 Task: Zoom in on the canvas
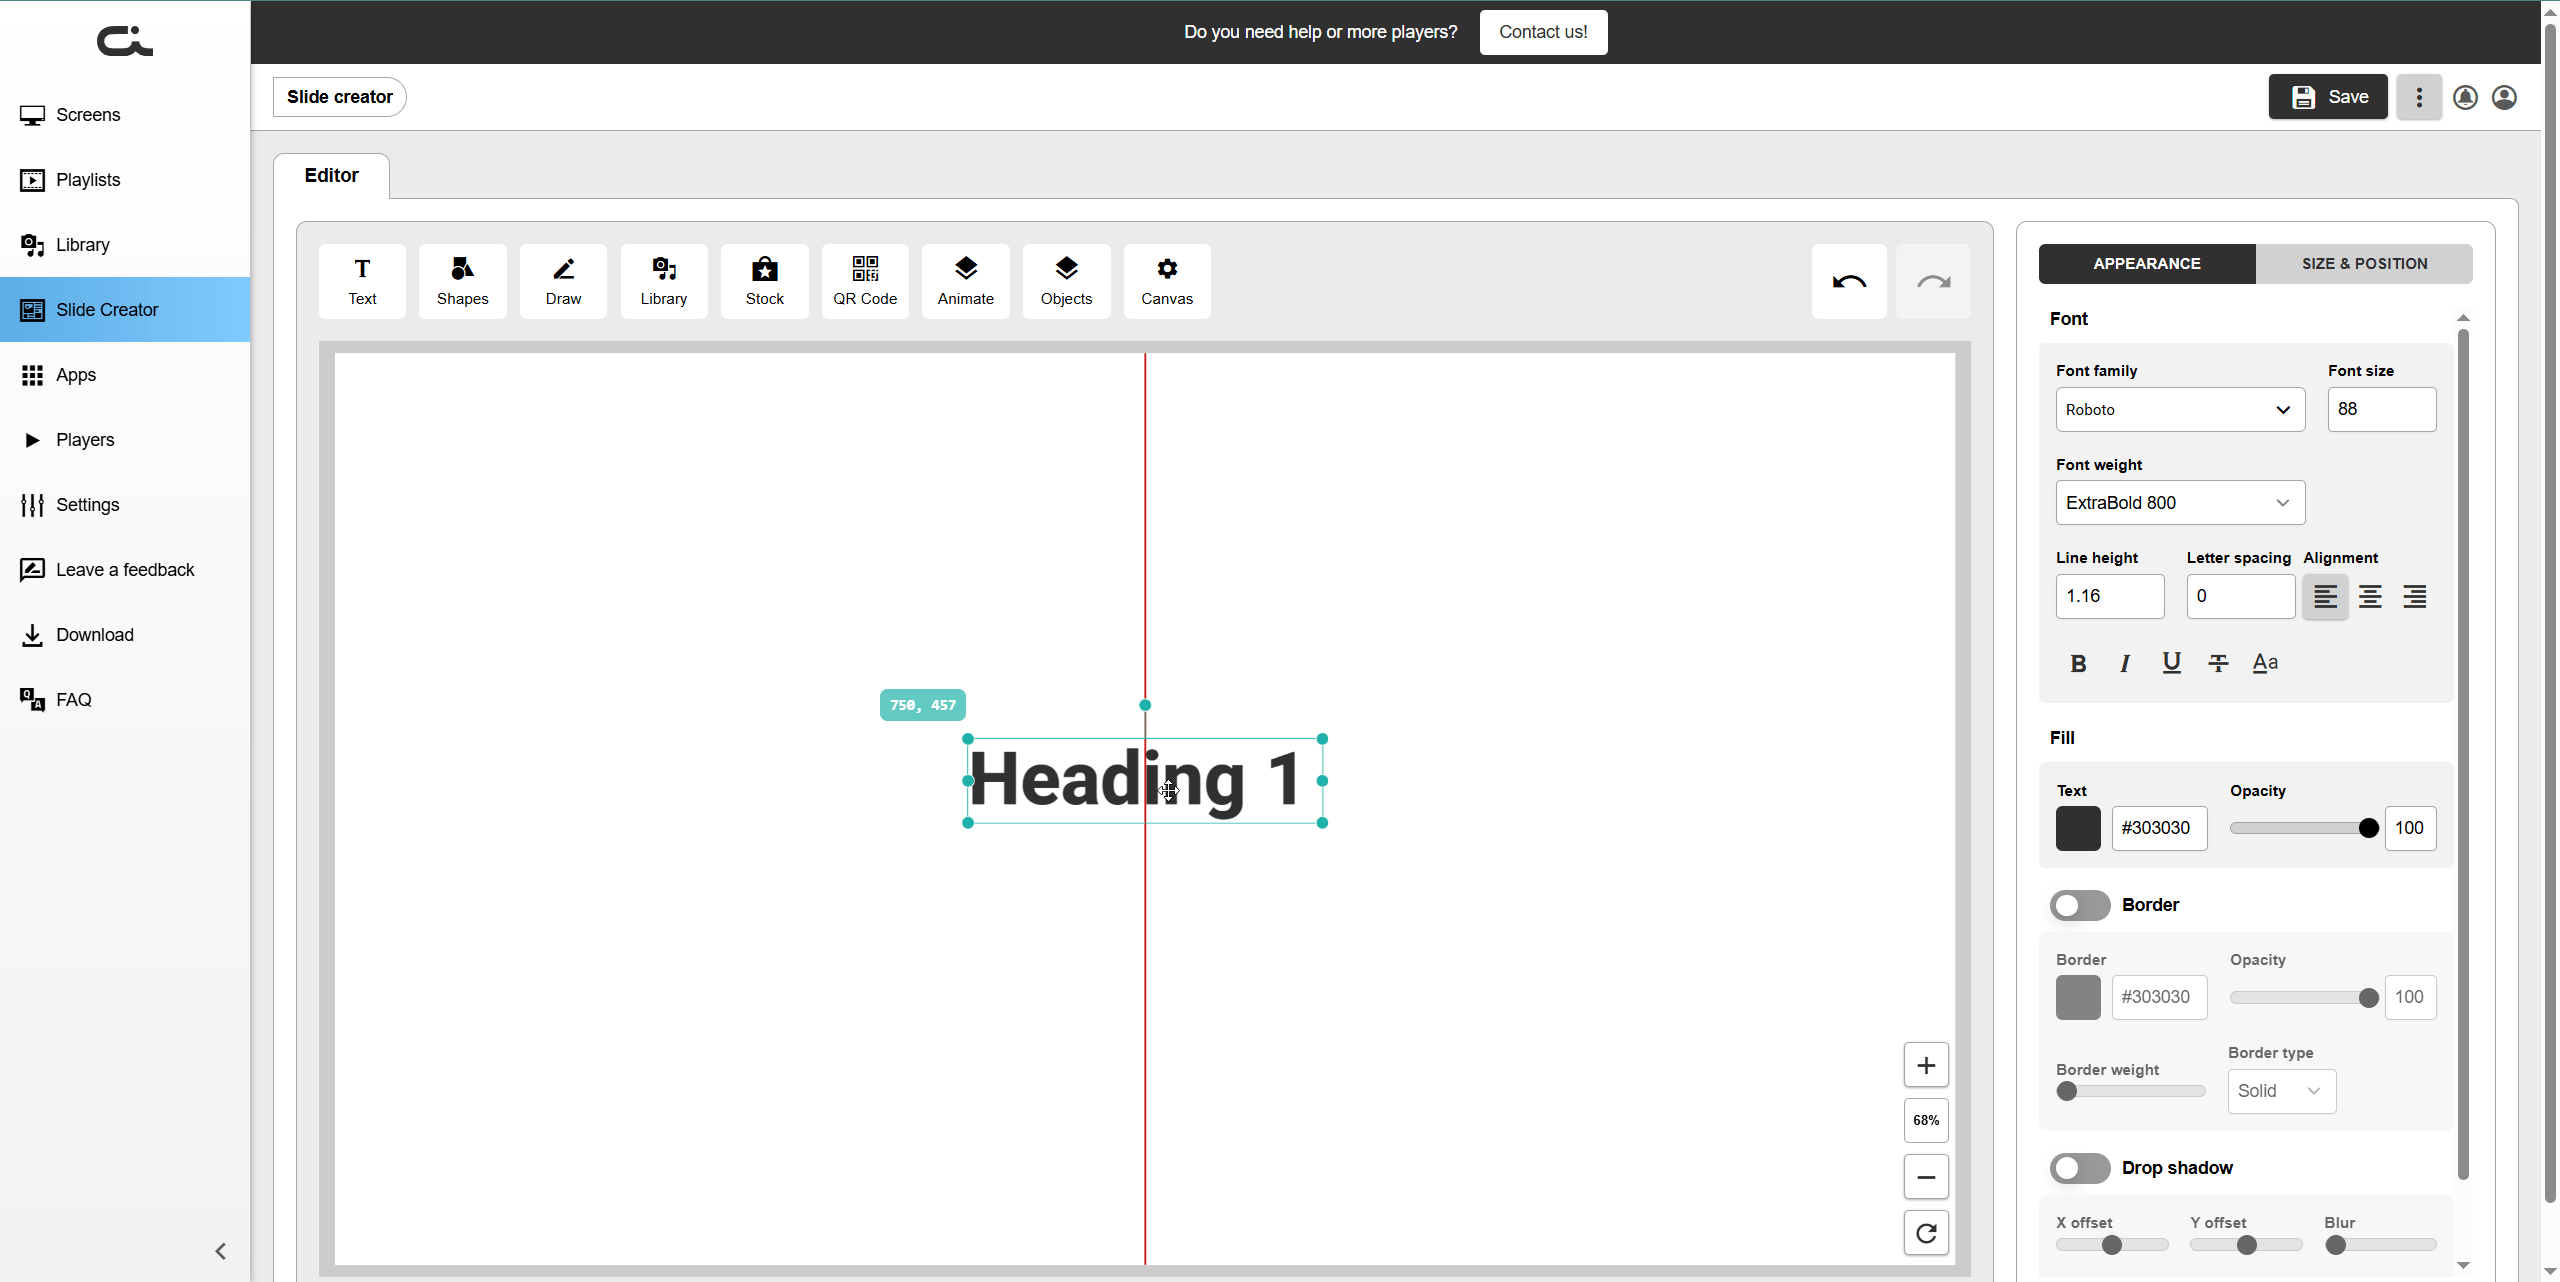point(1925,1065)
